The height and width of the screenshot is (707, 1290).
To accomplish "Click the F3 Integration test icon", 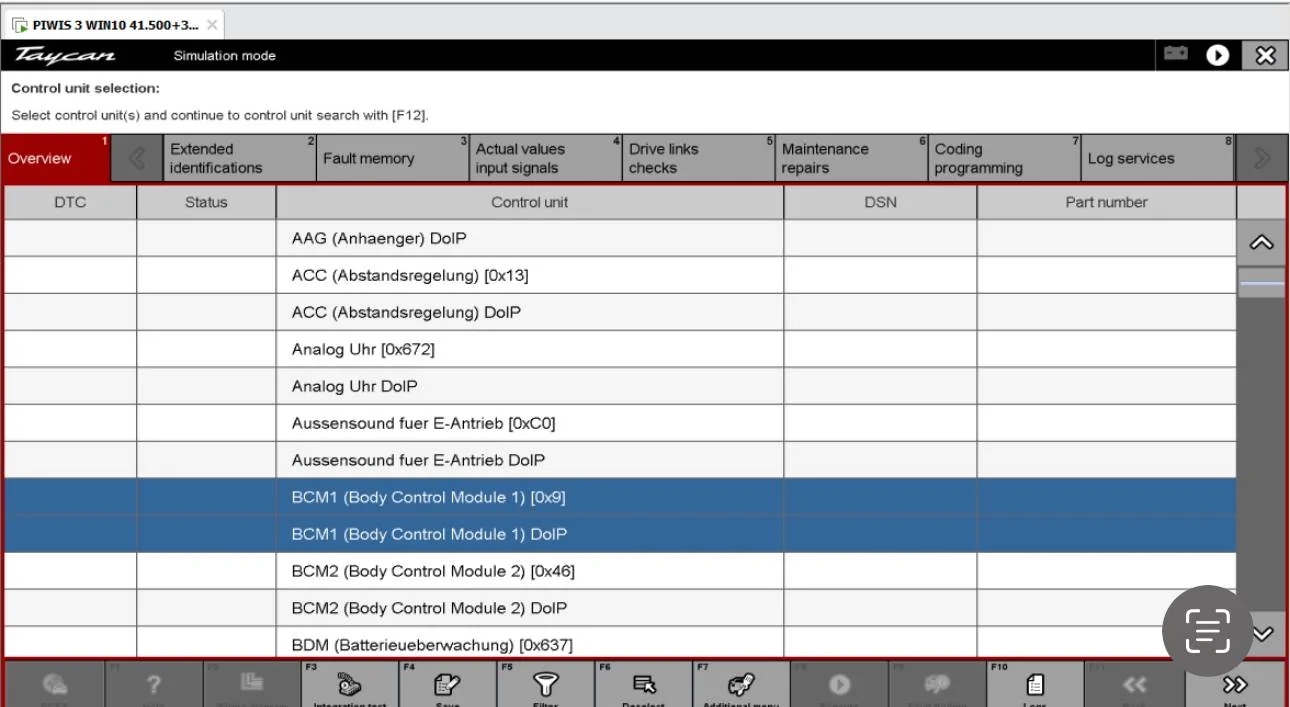I will click(x=349, y=685).
